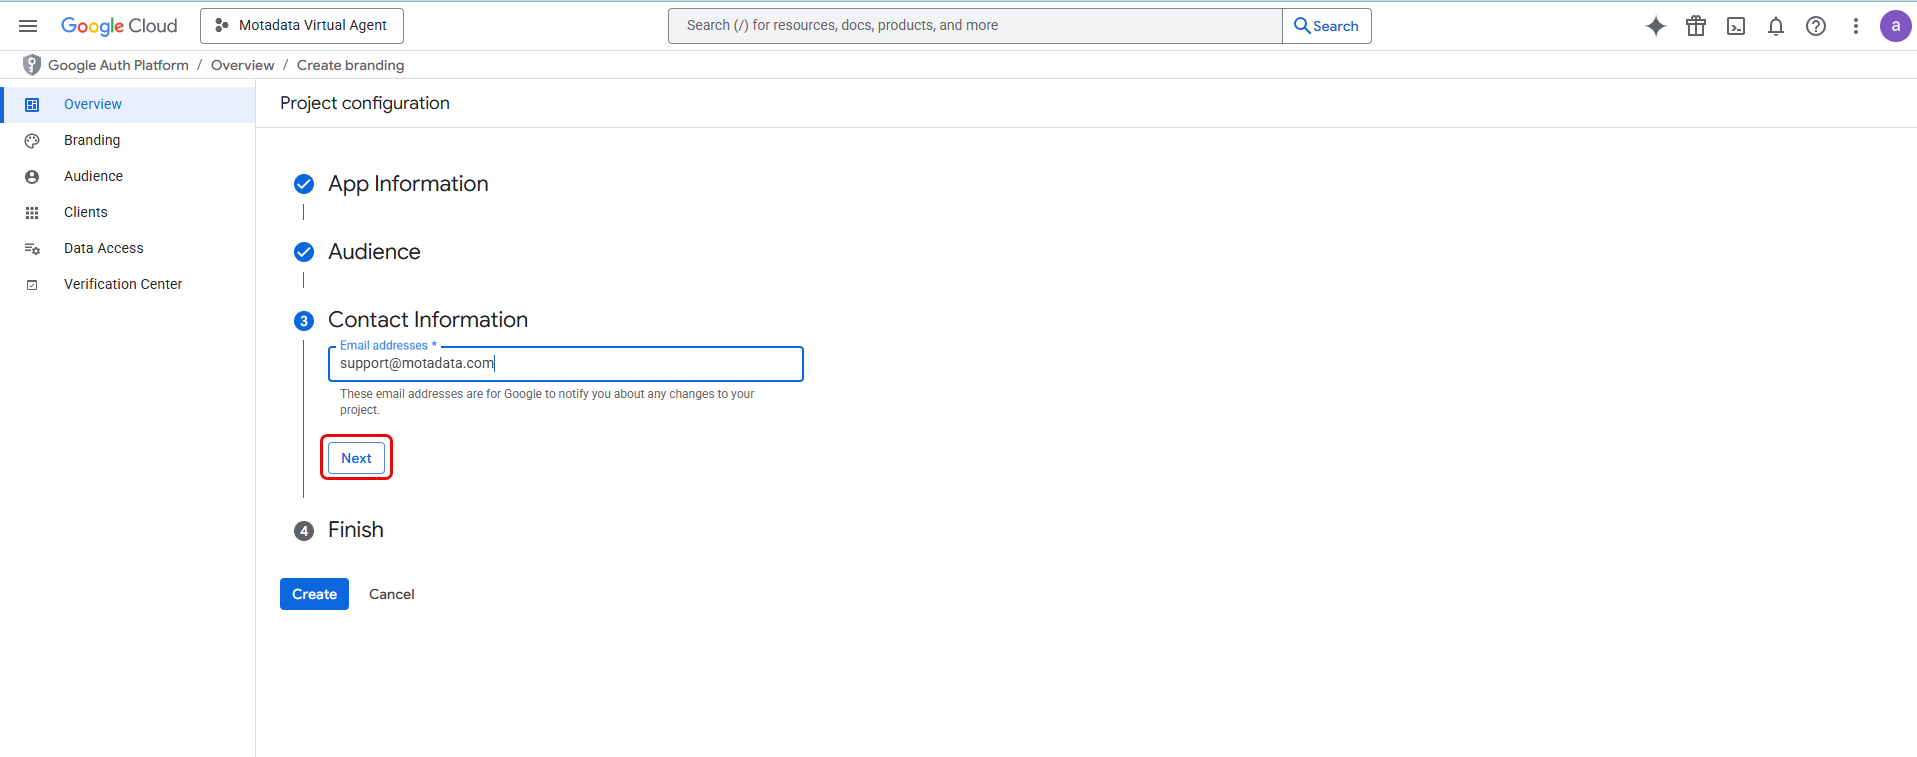Open the free trial gift icon

tap(1696, 26)
